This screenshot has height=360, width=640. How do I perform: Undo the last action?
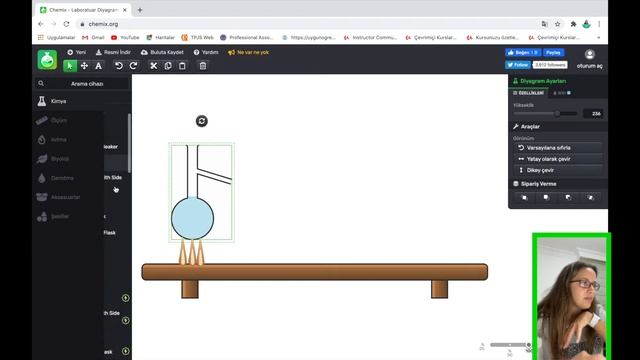119,66
